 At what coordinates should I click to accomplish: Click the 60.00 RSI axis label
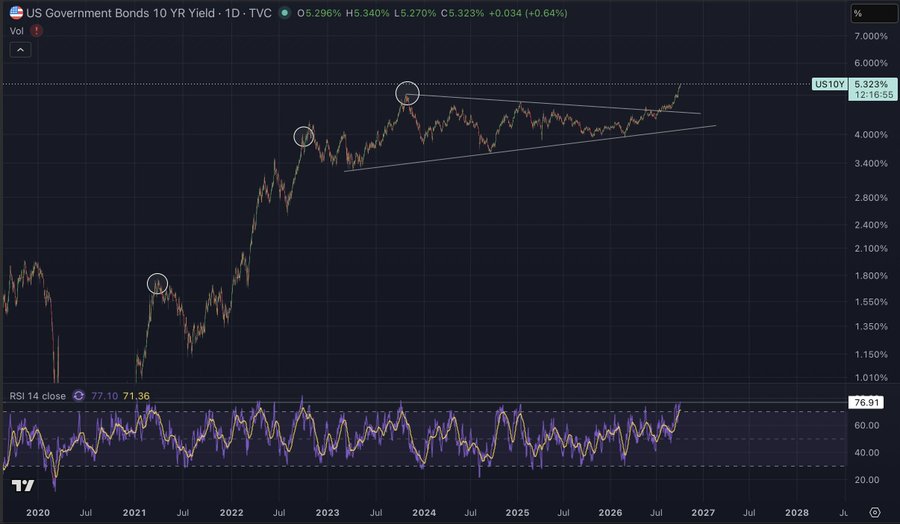point(867,425)
